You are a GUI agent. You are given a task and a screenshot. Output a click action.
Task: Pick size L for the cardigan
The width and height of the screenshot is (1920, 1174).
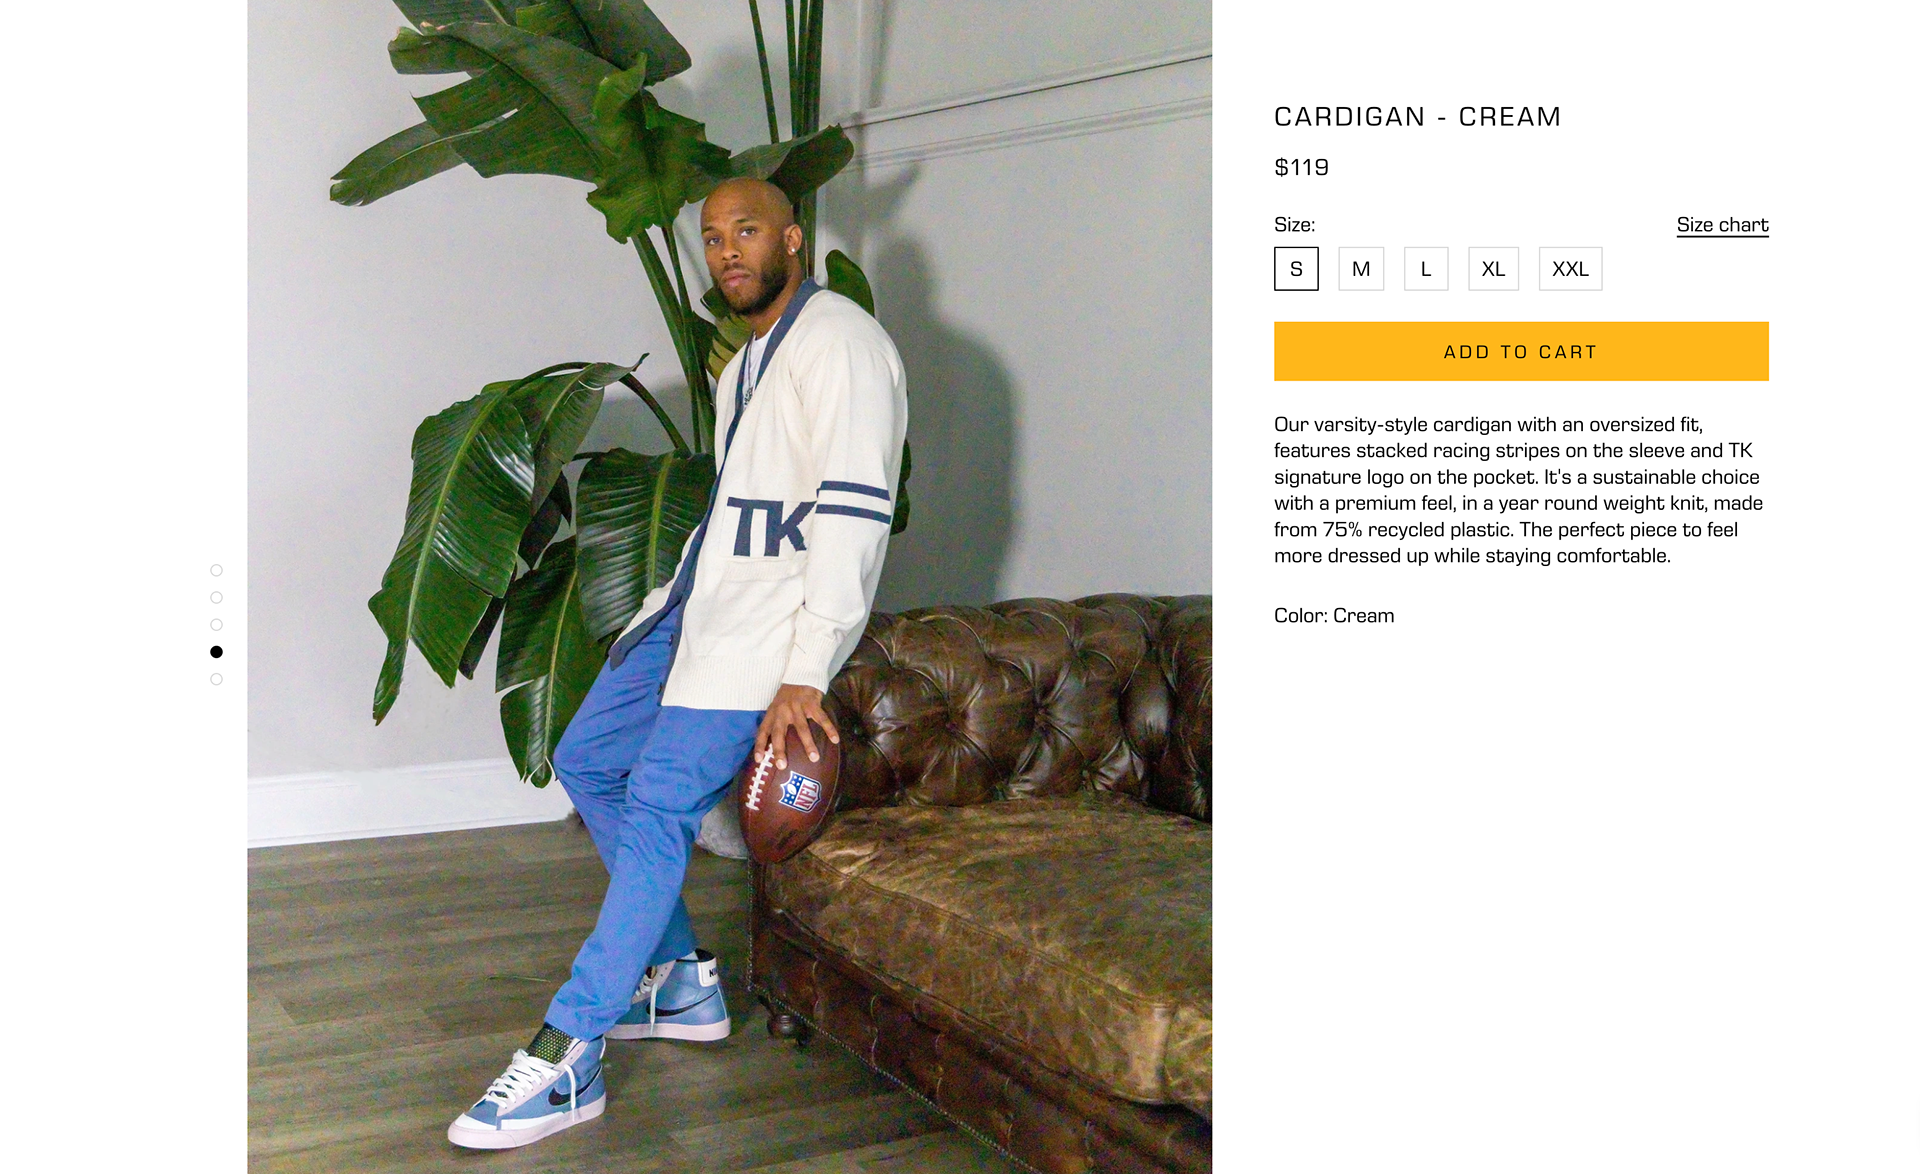[1426, 269]
